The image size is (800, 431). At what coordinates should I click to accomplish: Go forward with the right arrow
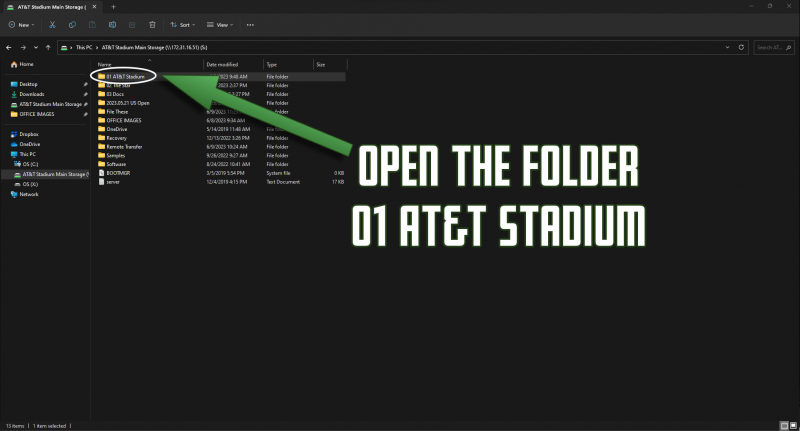click(23, 47)
